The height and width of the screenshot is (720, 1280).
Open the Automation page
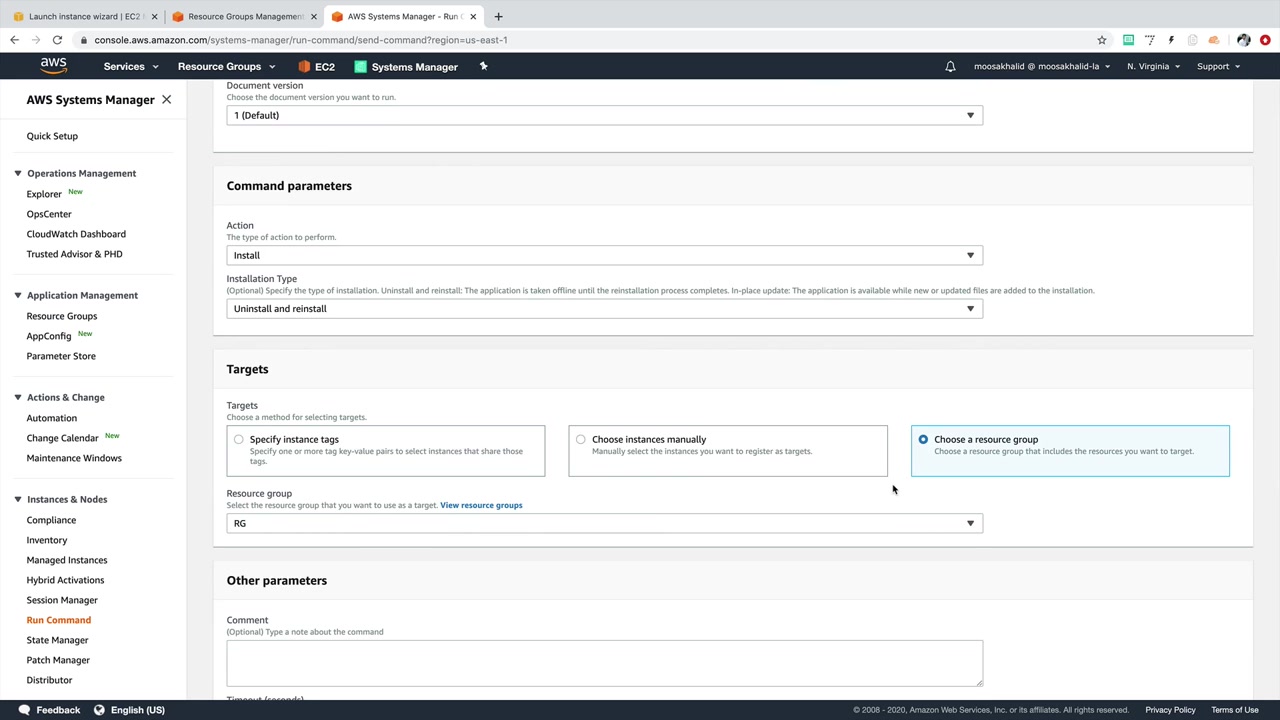point(51,418)
